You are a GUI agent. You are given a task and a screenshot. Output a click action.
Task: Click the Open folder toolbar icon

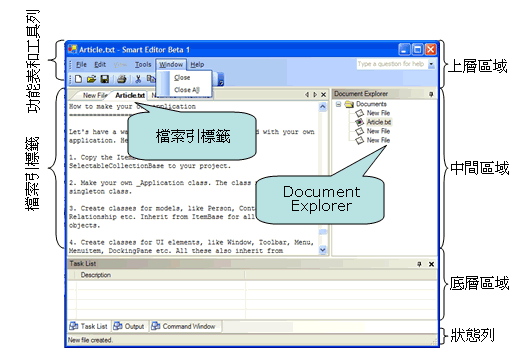coord(91,79)
